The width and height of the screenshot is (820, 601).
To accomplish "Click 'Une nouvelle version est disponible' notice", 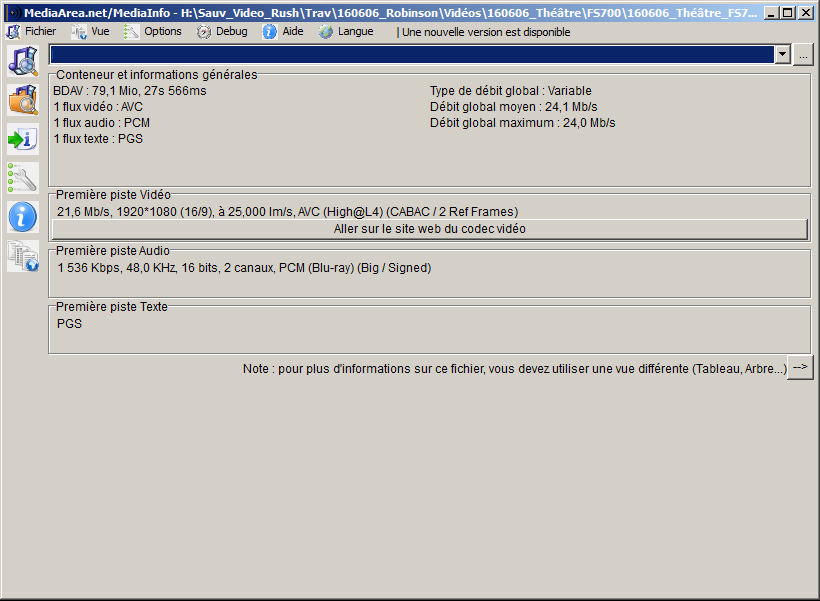I will coord(486,32).
